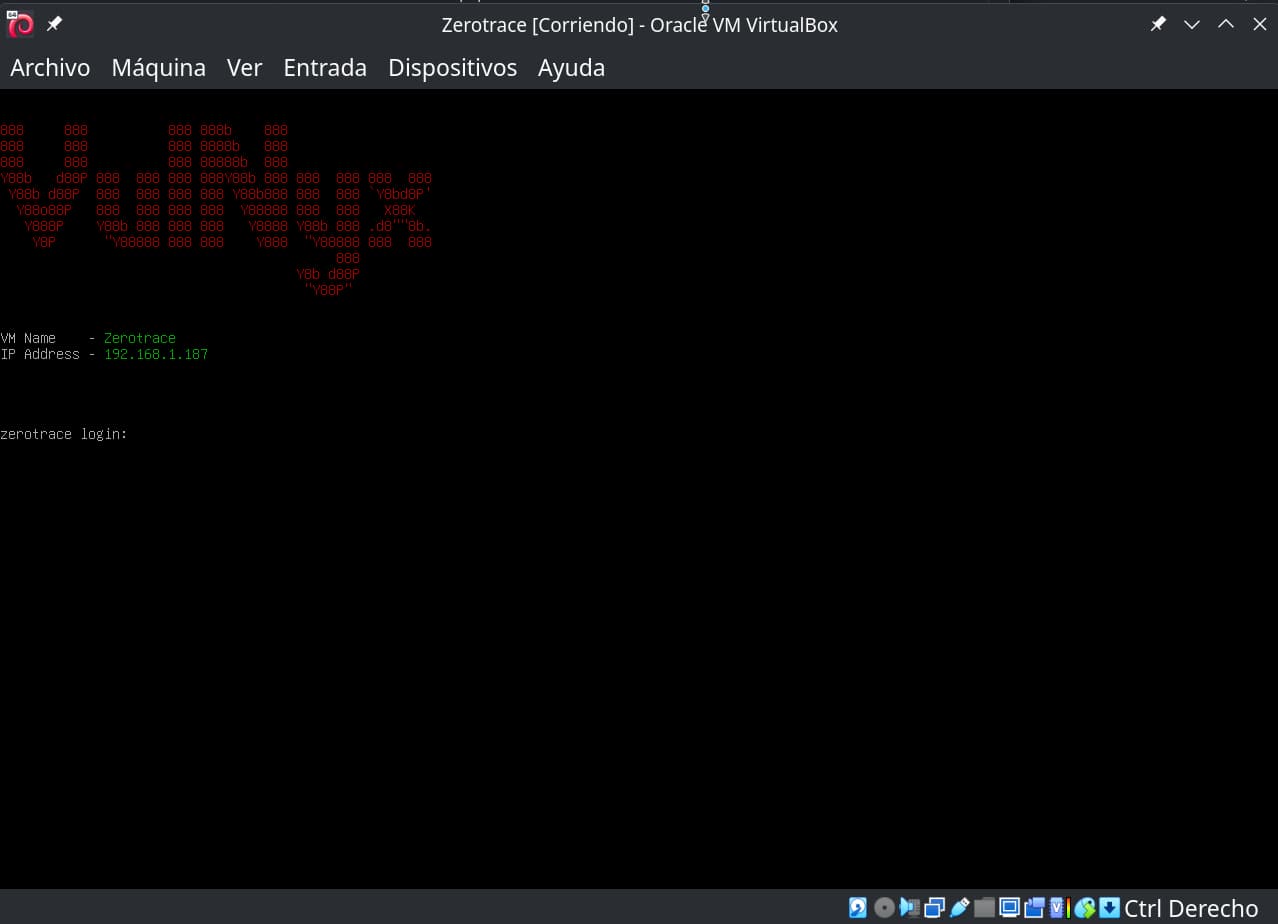Open the Entrada menu
Image resolution: width=1278 pixels, height=924 pixels.
click(325, 67)
